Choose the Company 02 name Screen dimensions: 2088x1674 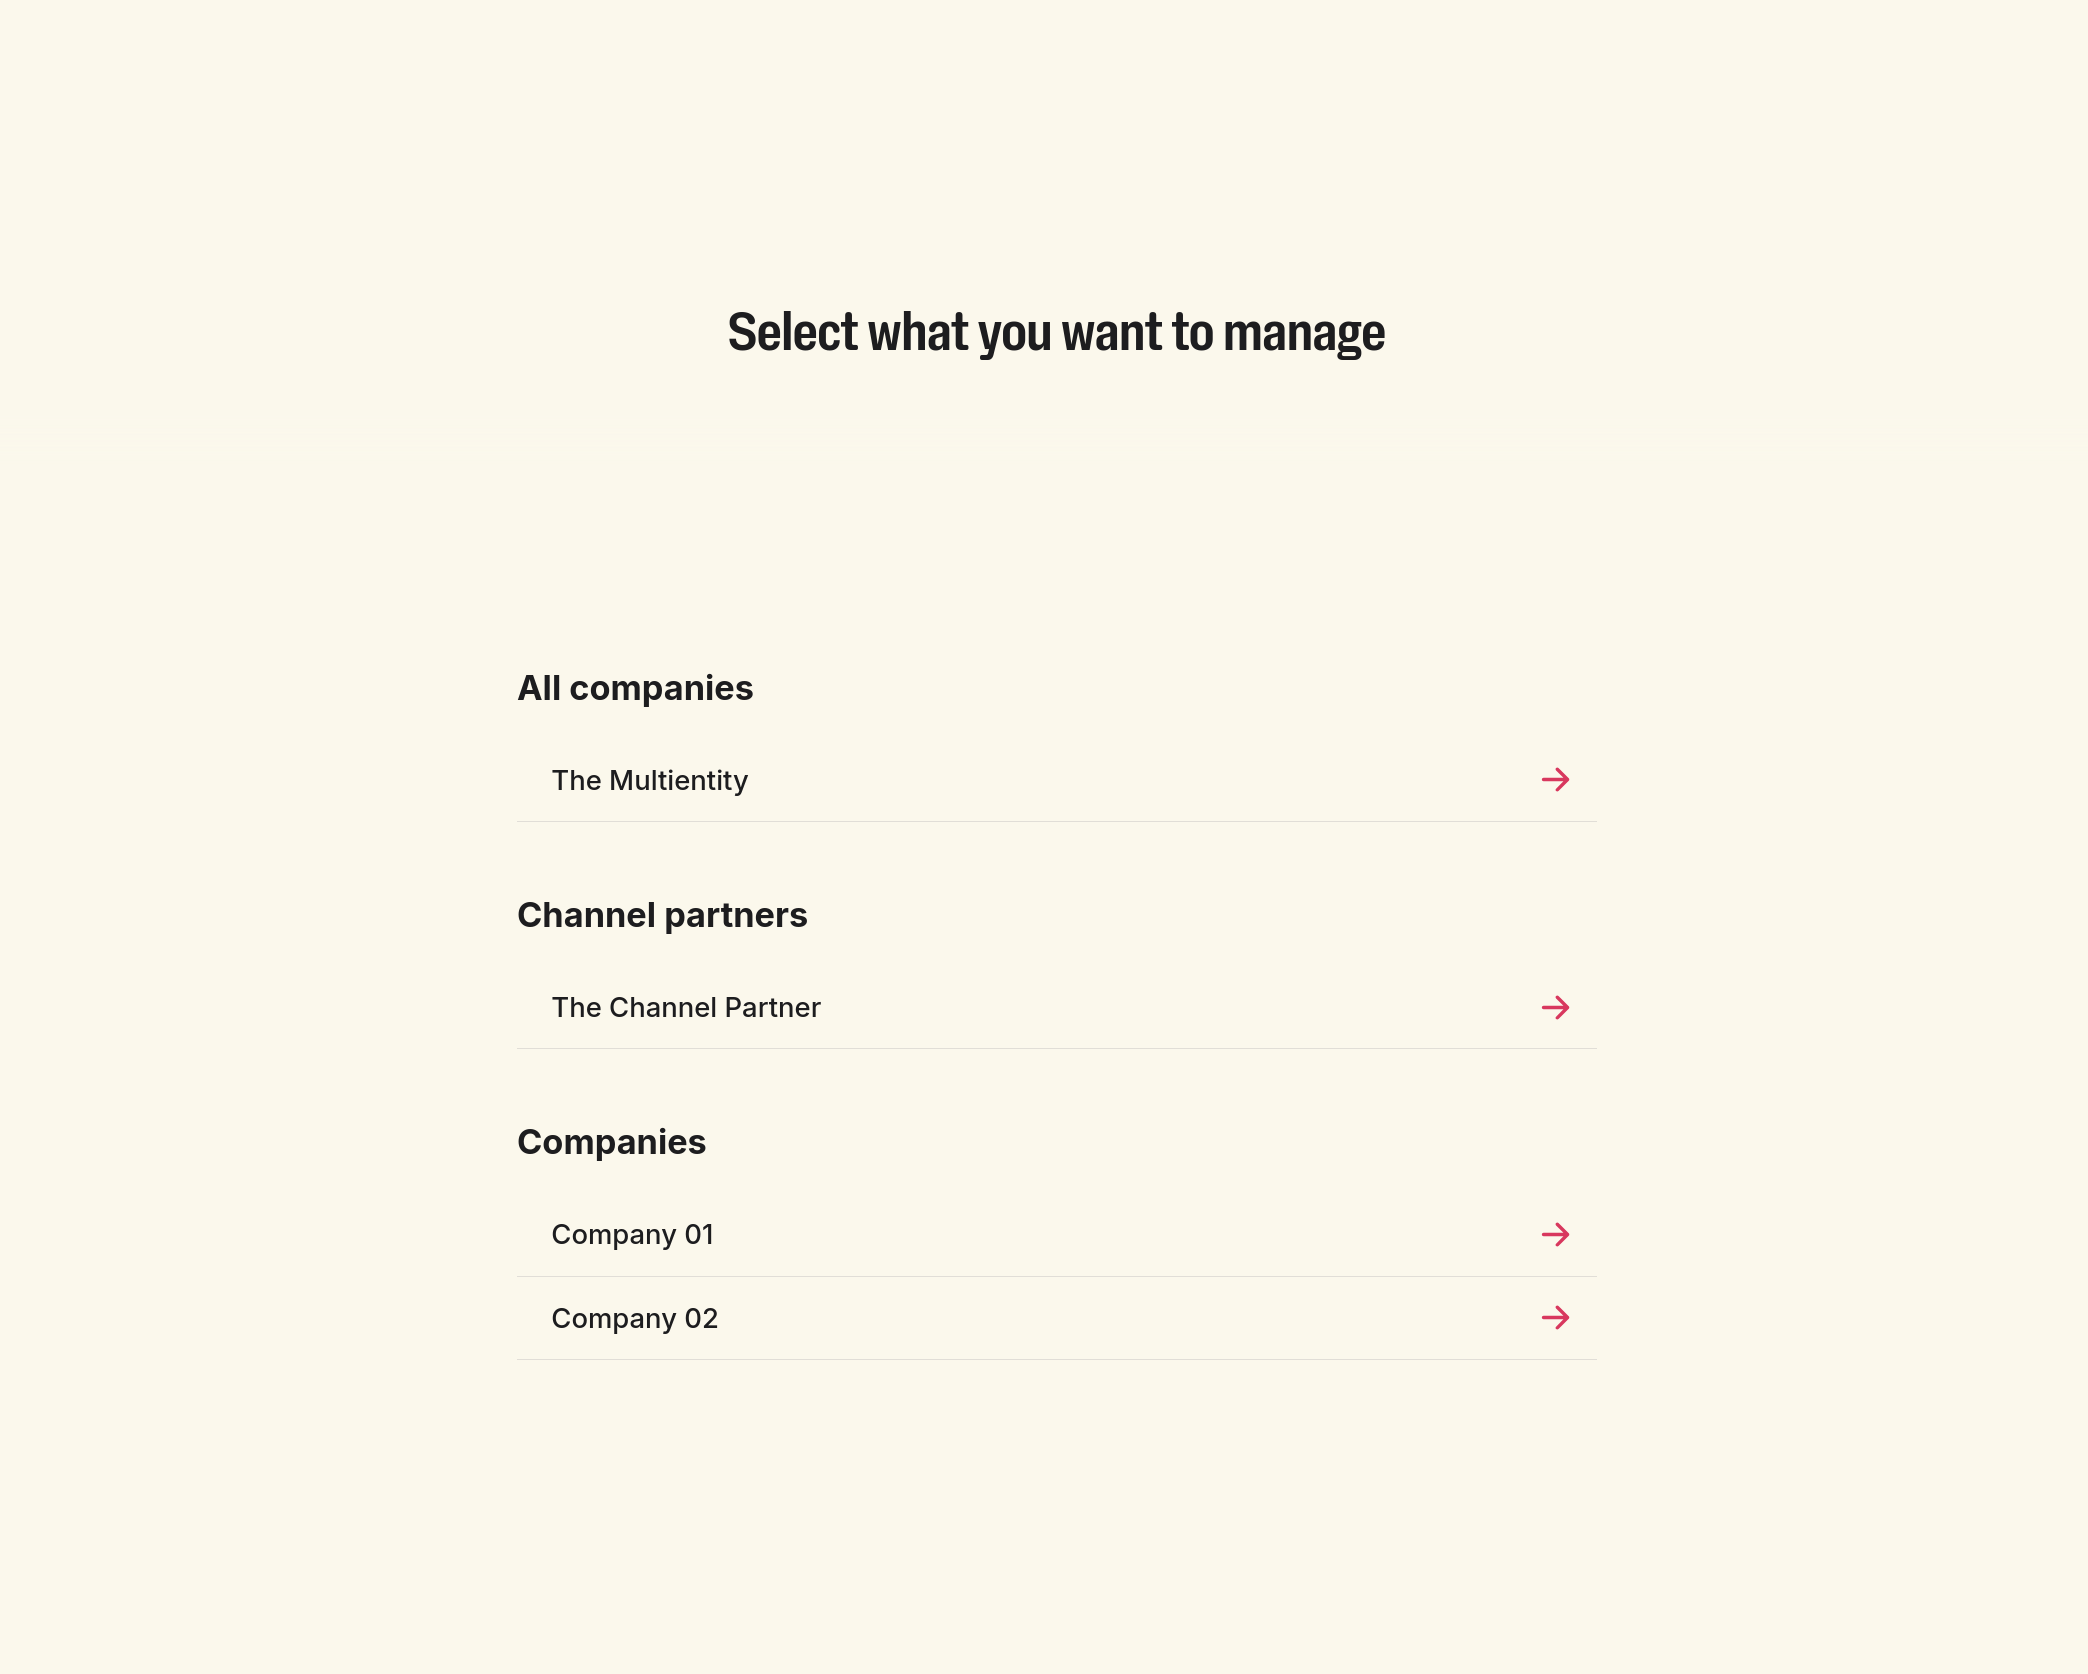tap(635, 1319)
